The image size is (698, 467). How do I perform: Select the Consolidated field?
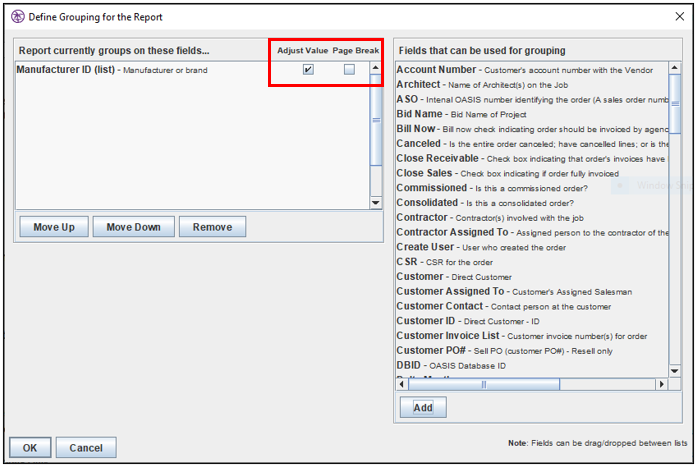[532, 203]
